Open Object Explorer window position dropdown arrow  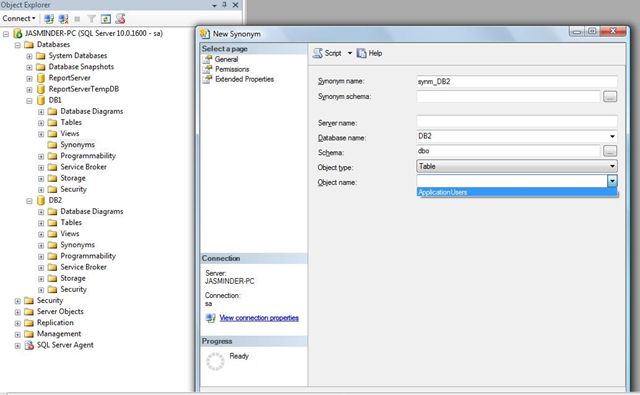(214, 6)
